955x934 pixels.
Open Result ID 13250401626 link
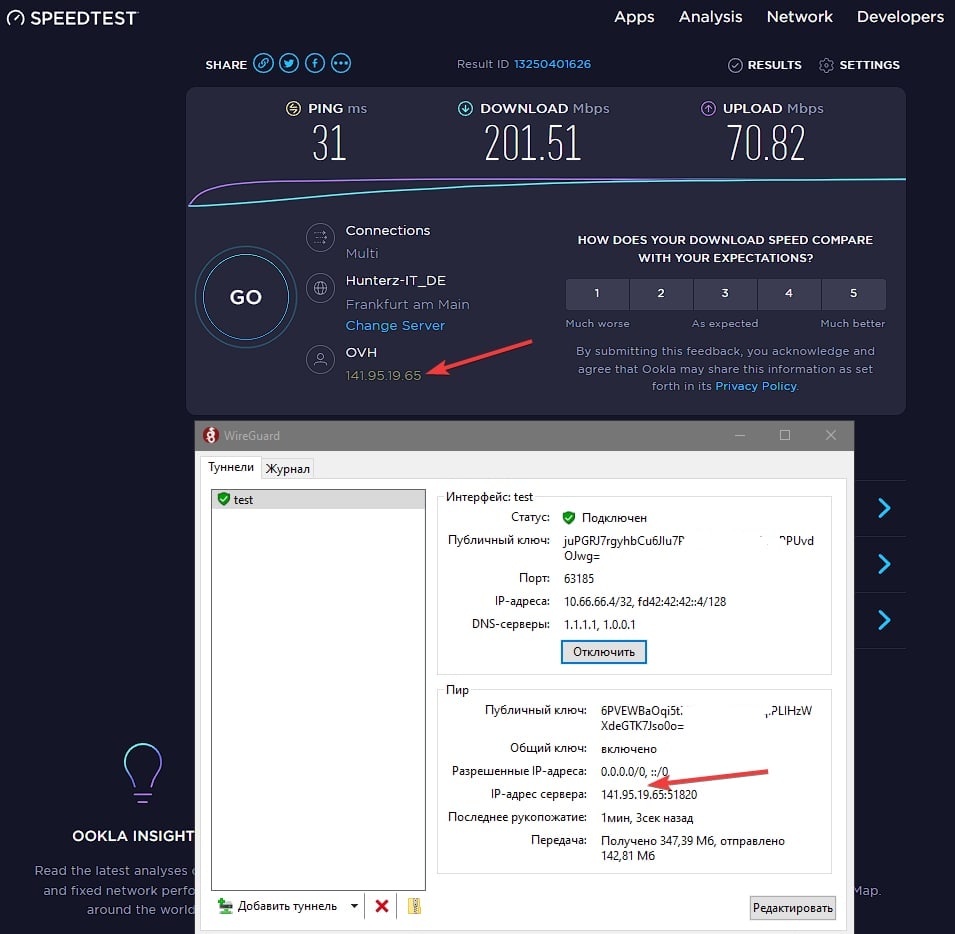pos(552,64)
